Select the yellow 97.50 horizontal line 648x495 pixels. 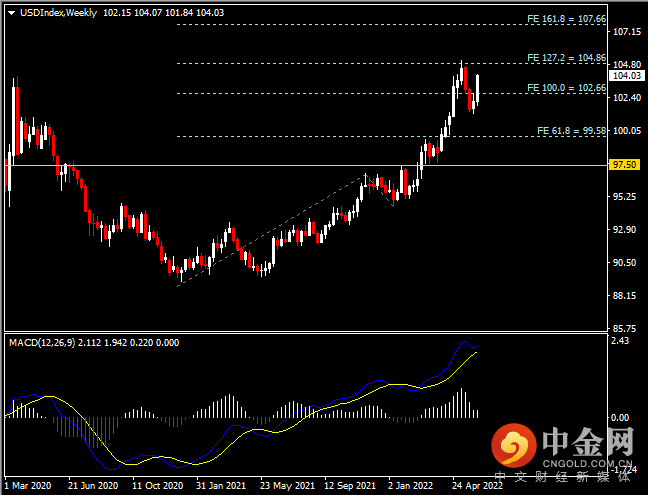click(306, 165)
